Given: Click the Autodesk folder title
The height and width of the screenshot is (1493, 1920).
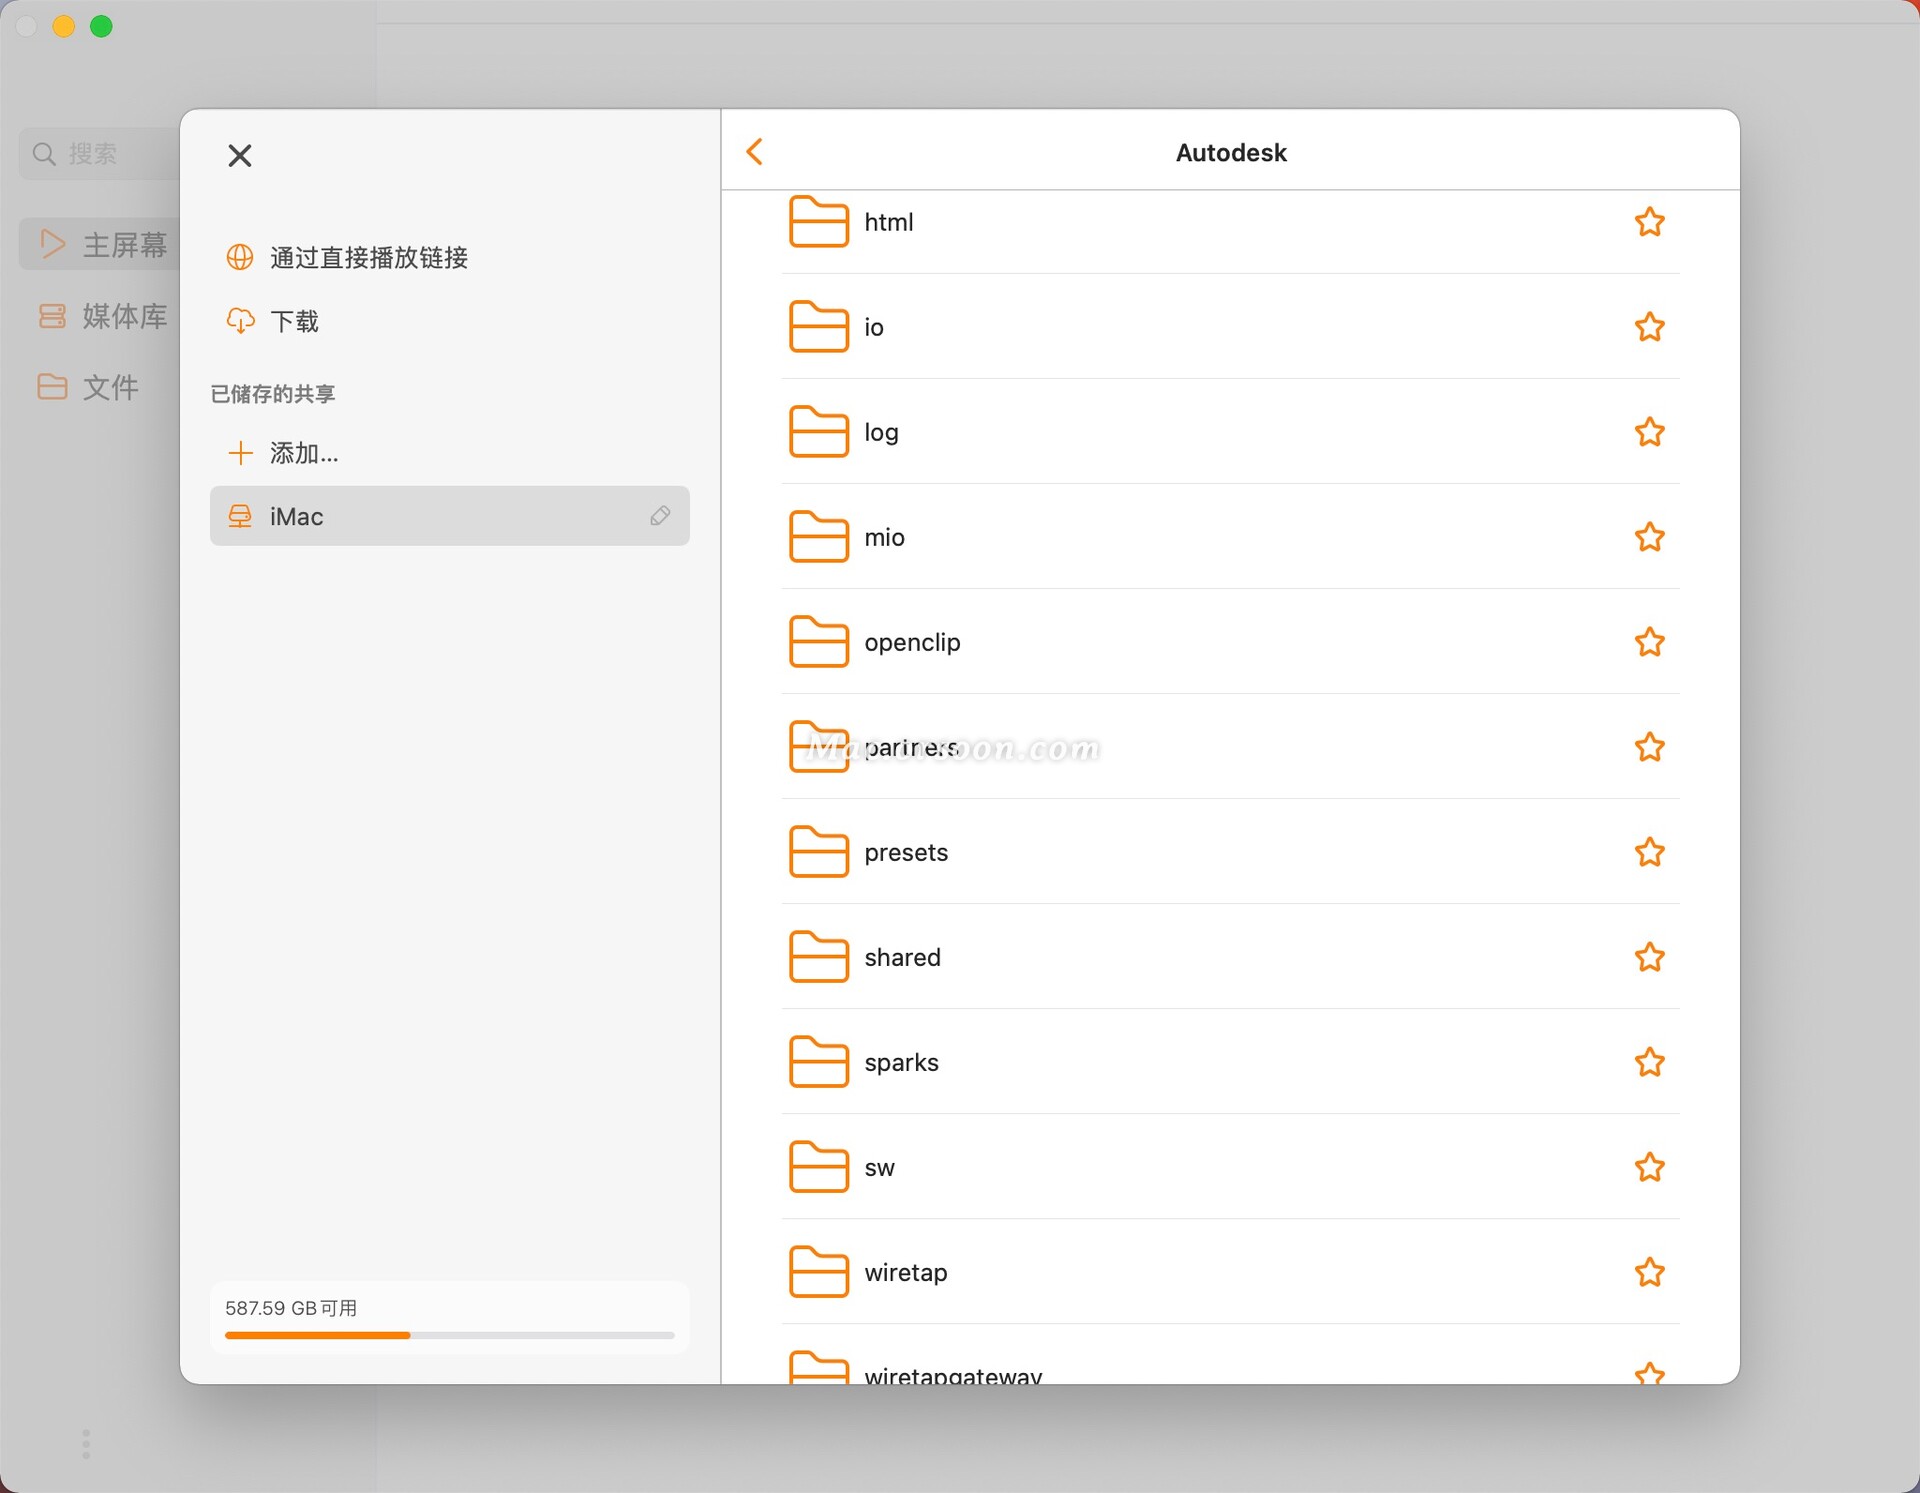Looking at the screenshot, I should 1231,152.
